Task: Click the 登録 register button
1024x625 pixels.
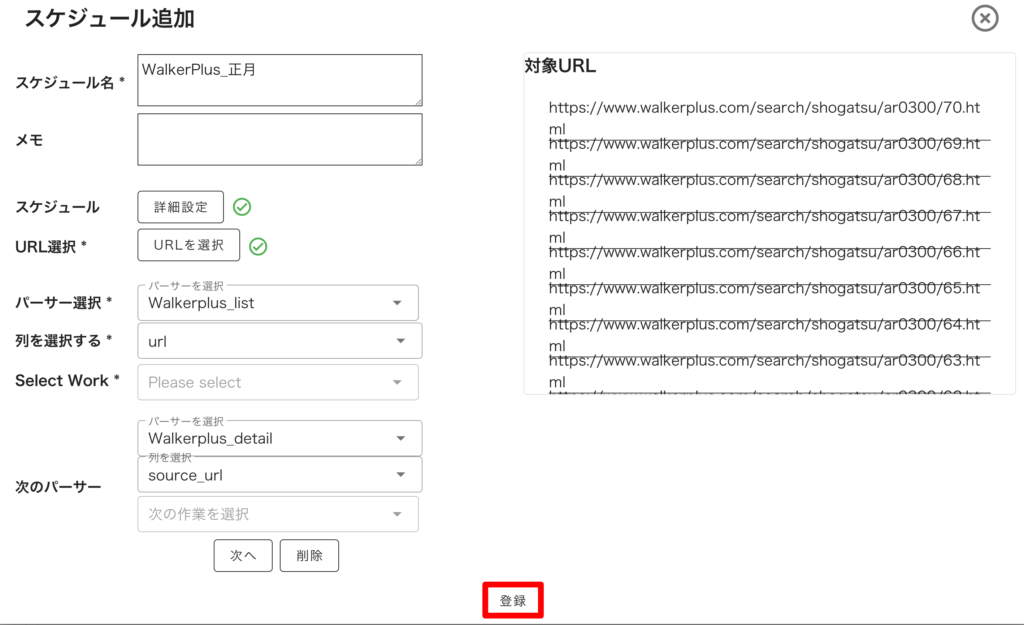Action: (x=513, y=601)
